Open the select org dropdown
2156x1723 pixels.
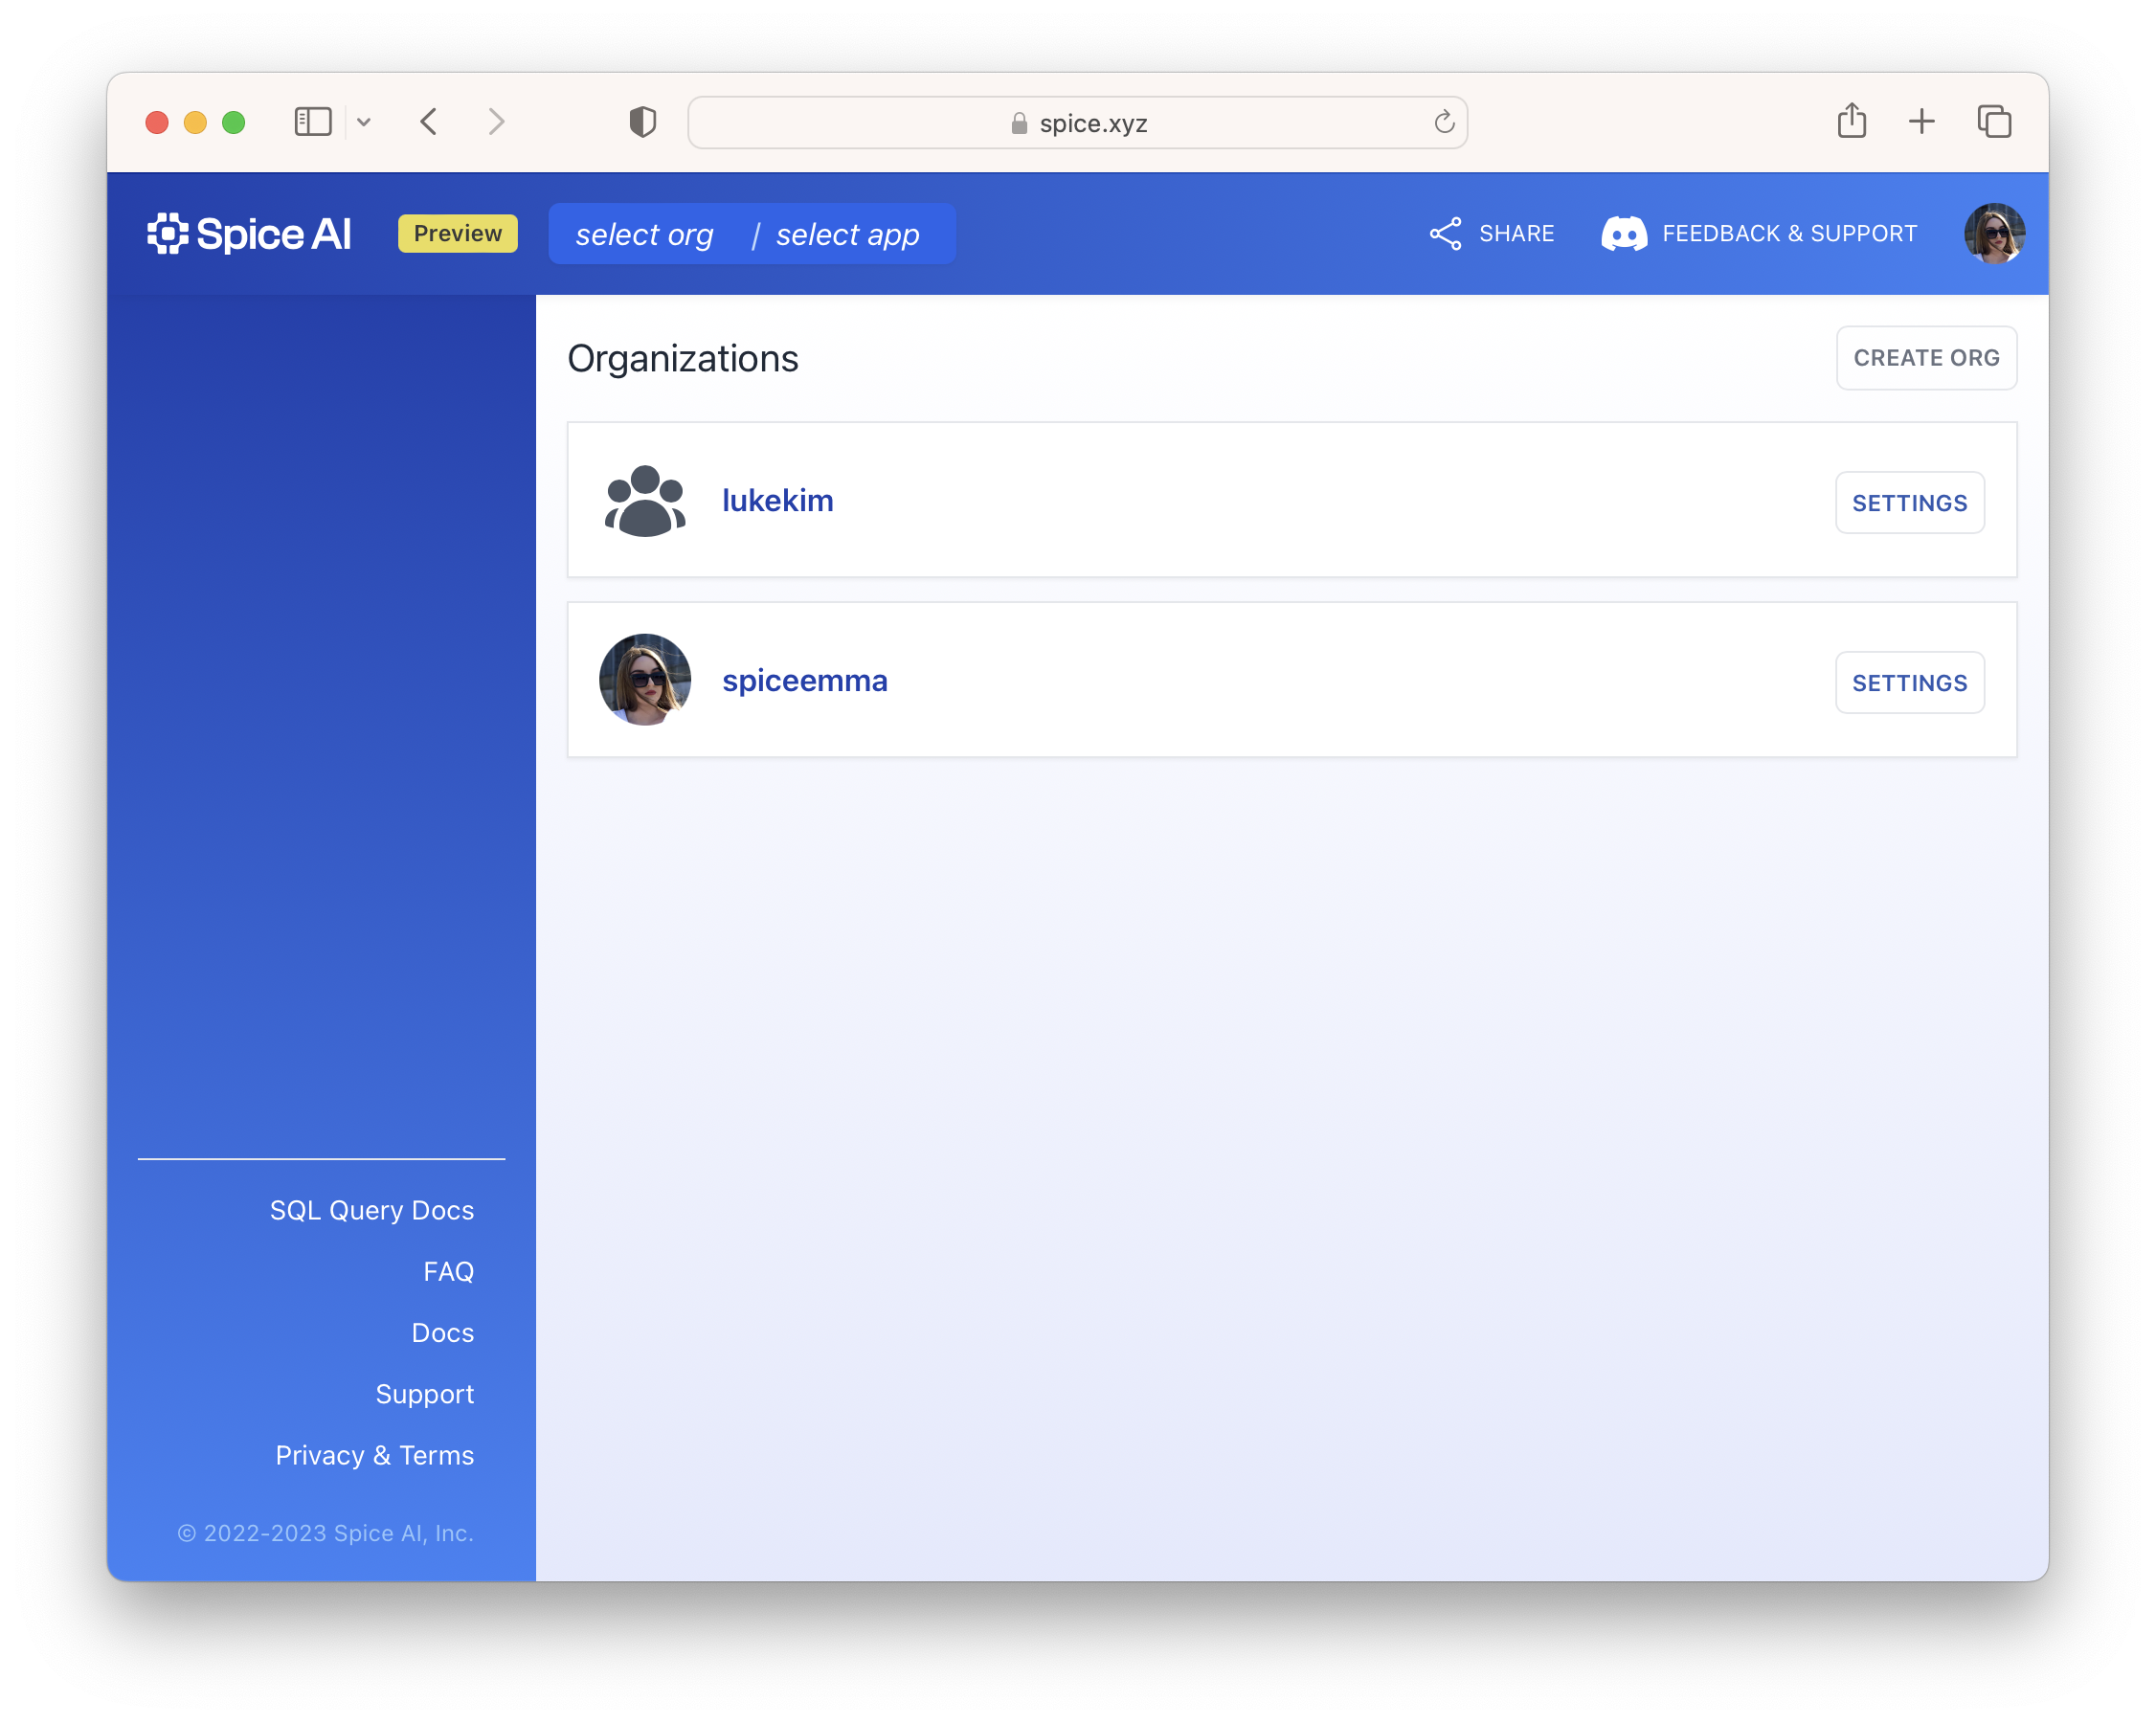point(645,235)
